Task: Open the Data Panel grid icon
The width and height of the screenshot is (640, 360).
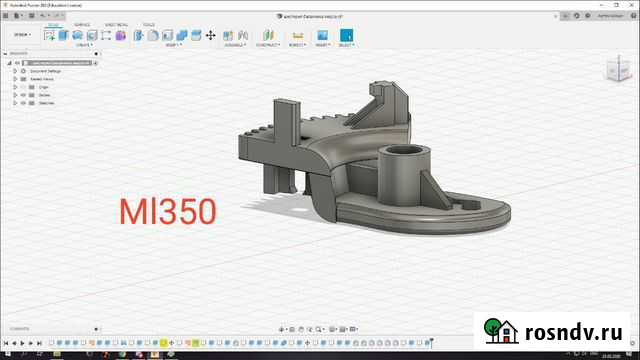Action: [6, 16]
